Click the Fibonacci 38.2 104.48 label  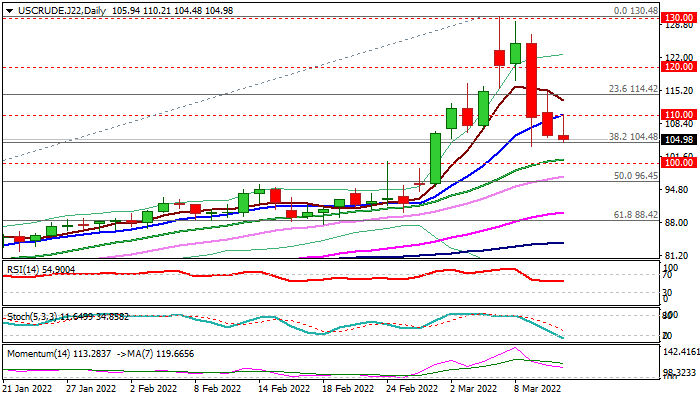tap(633, 137)
